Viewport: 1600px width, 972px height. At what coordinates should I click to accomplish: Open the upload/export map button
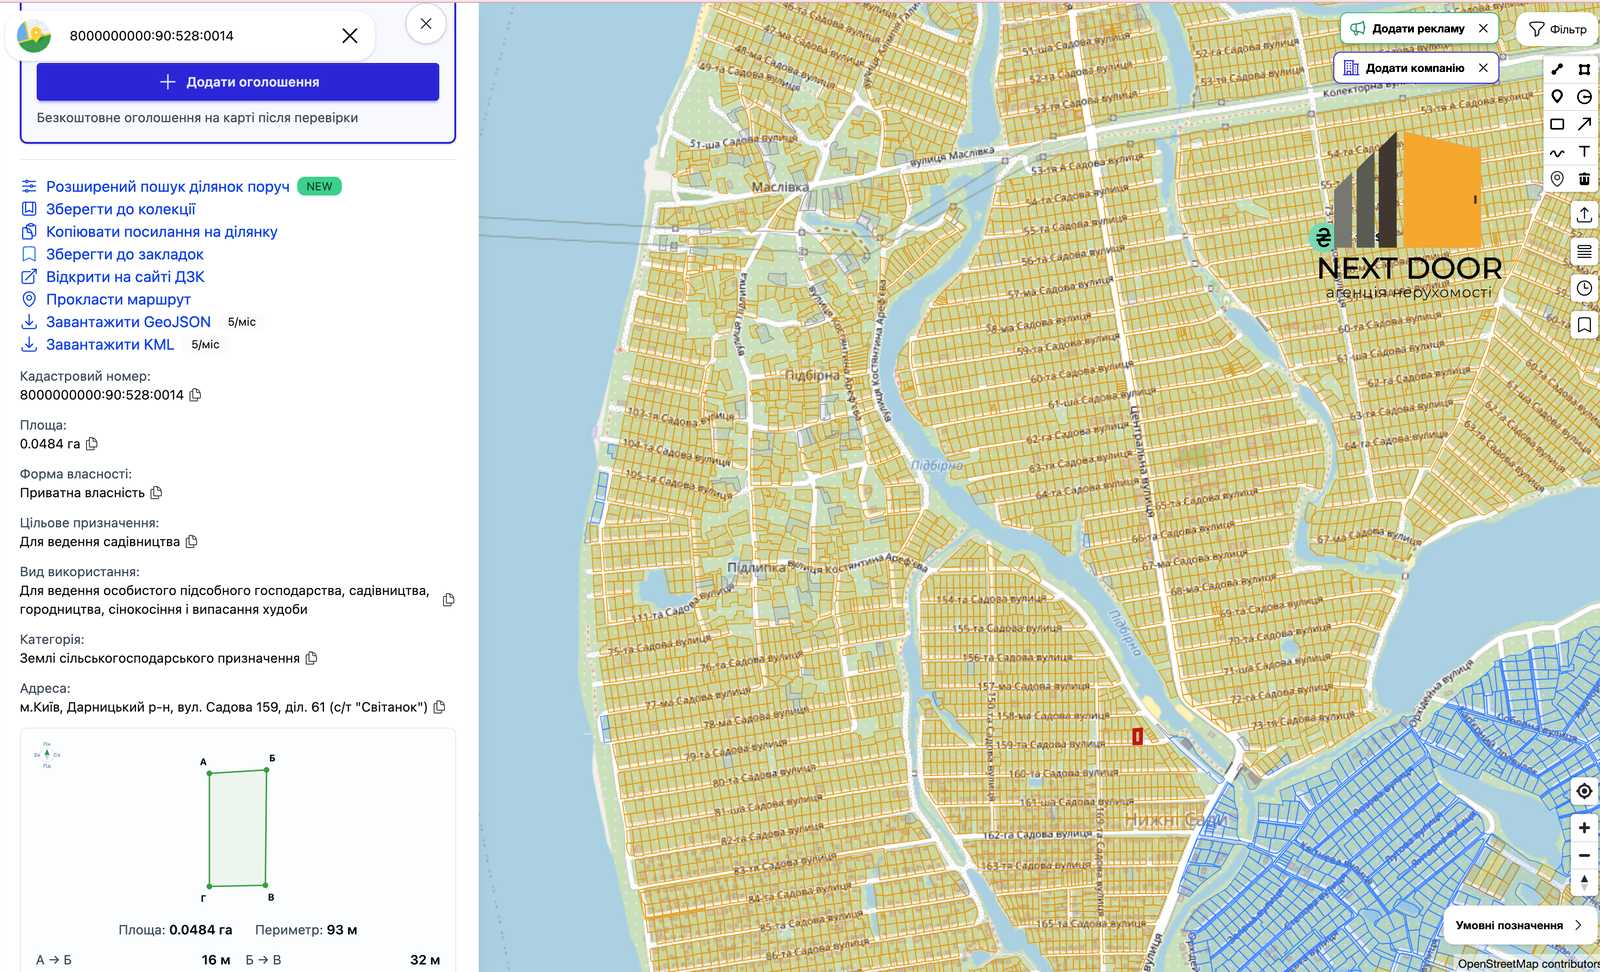[1584, 215]
